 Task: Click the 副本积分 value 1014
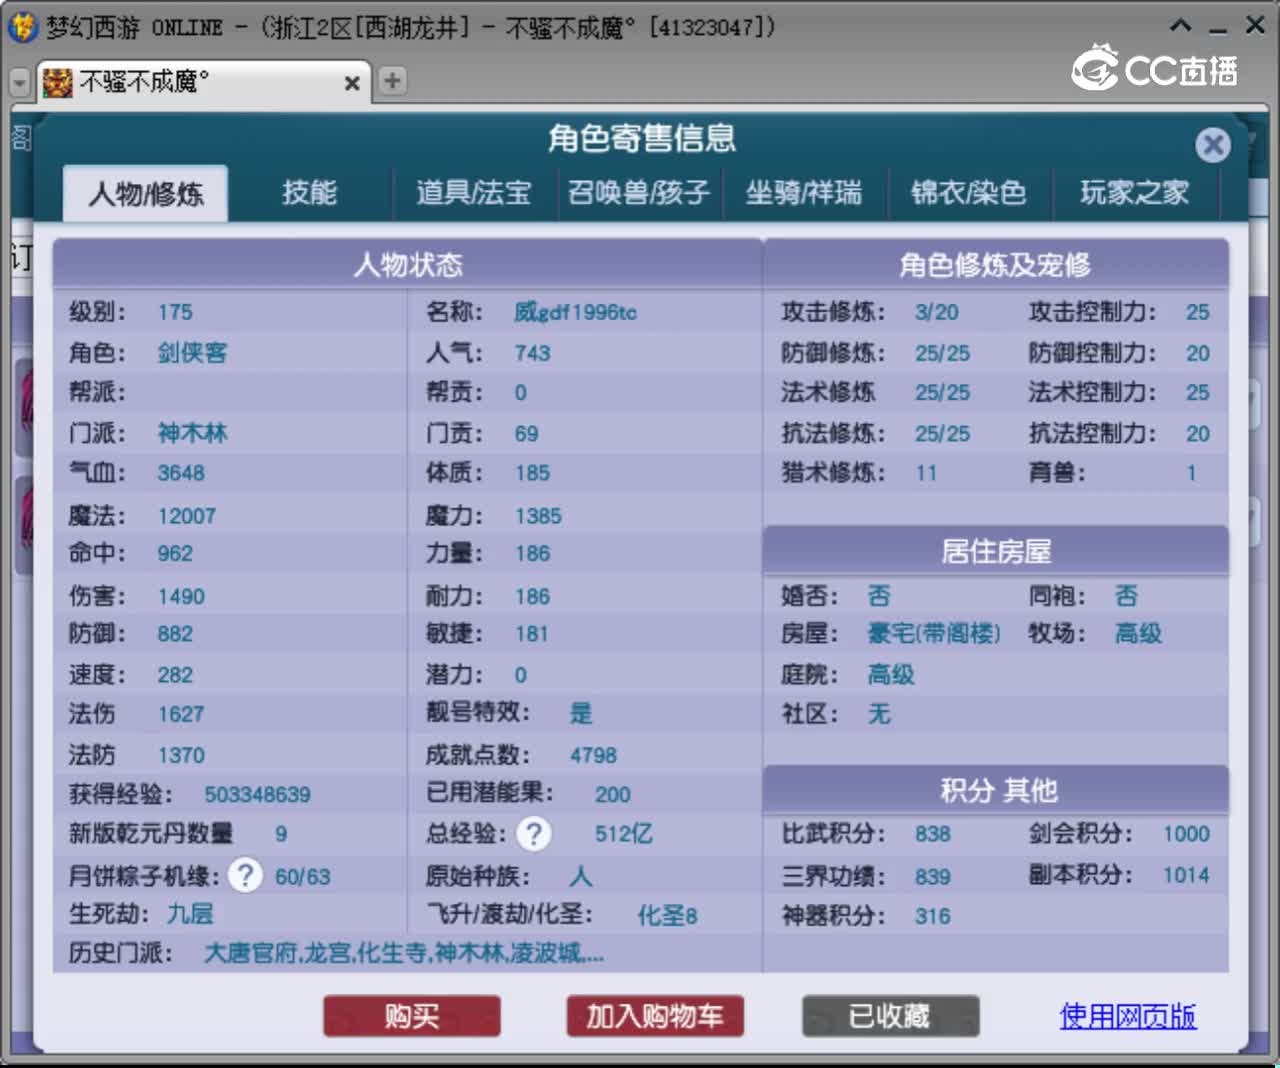click(1186, 875)
